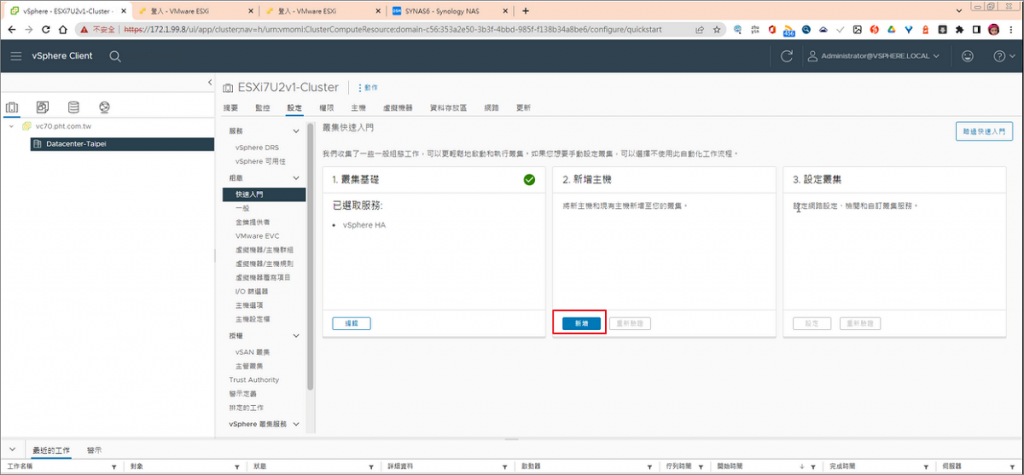This screenshot has height=475, width=1024.
Task: Select vSphere 可用性 in the sidebar
Action: [260, 161]
